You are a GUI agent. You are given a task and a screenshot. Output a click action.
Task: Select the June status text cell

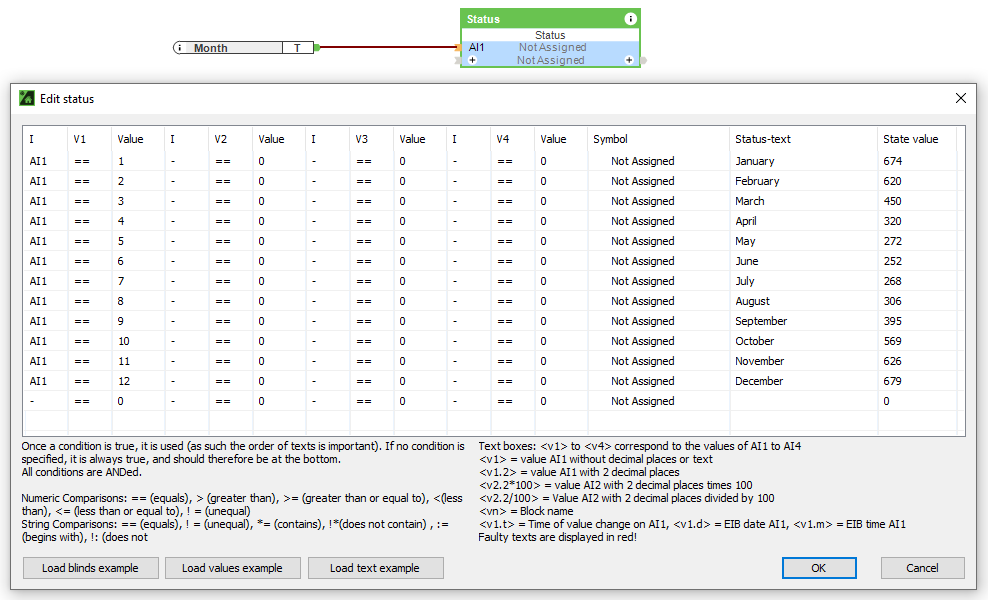click(x=803, y=261)
